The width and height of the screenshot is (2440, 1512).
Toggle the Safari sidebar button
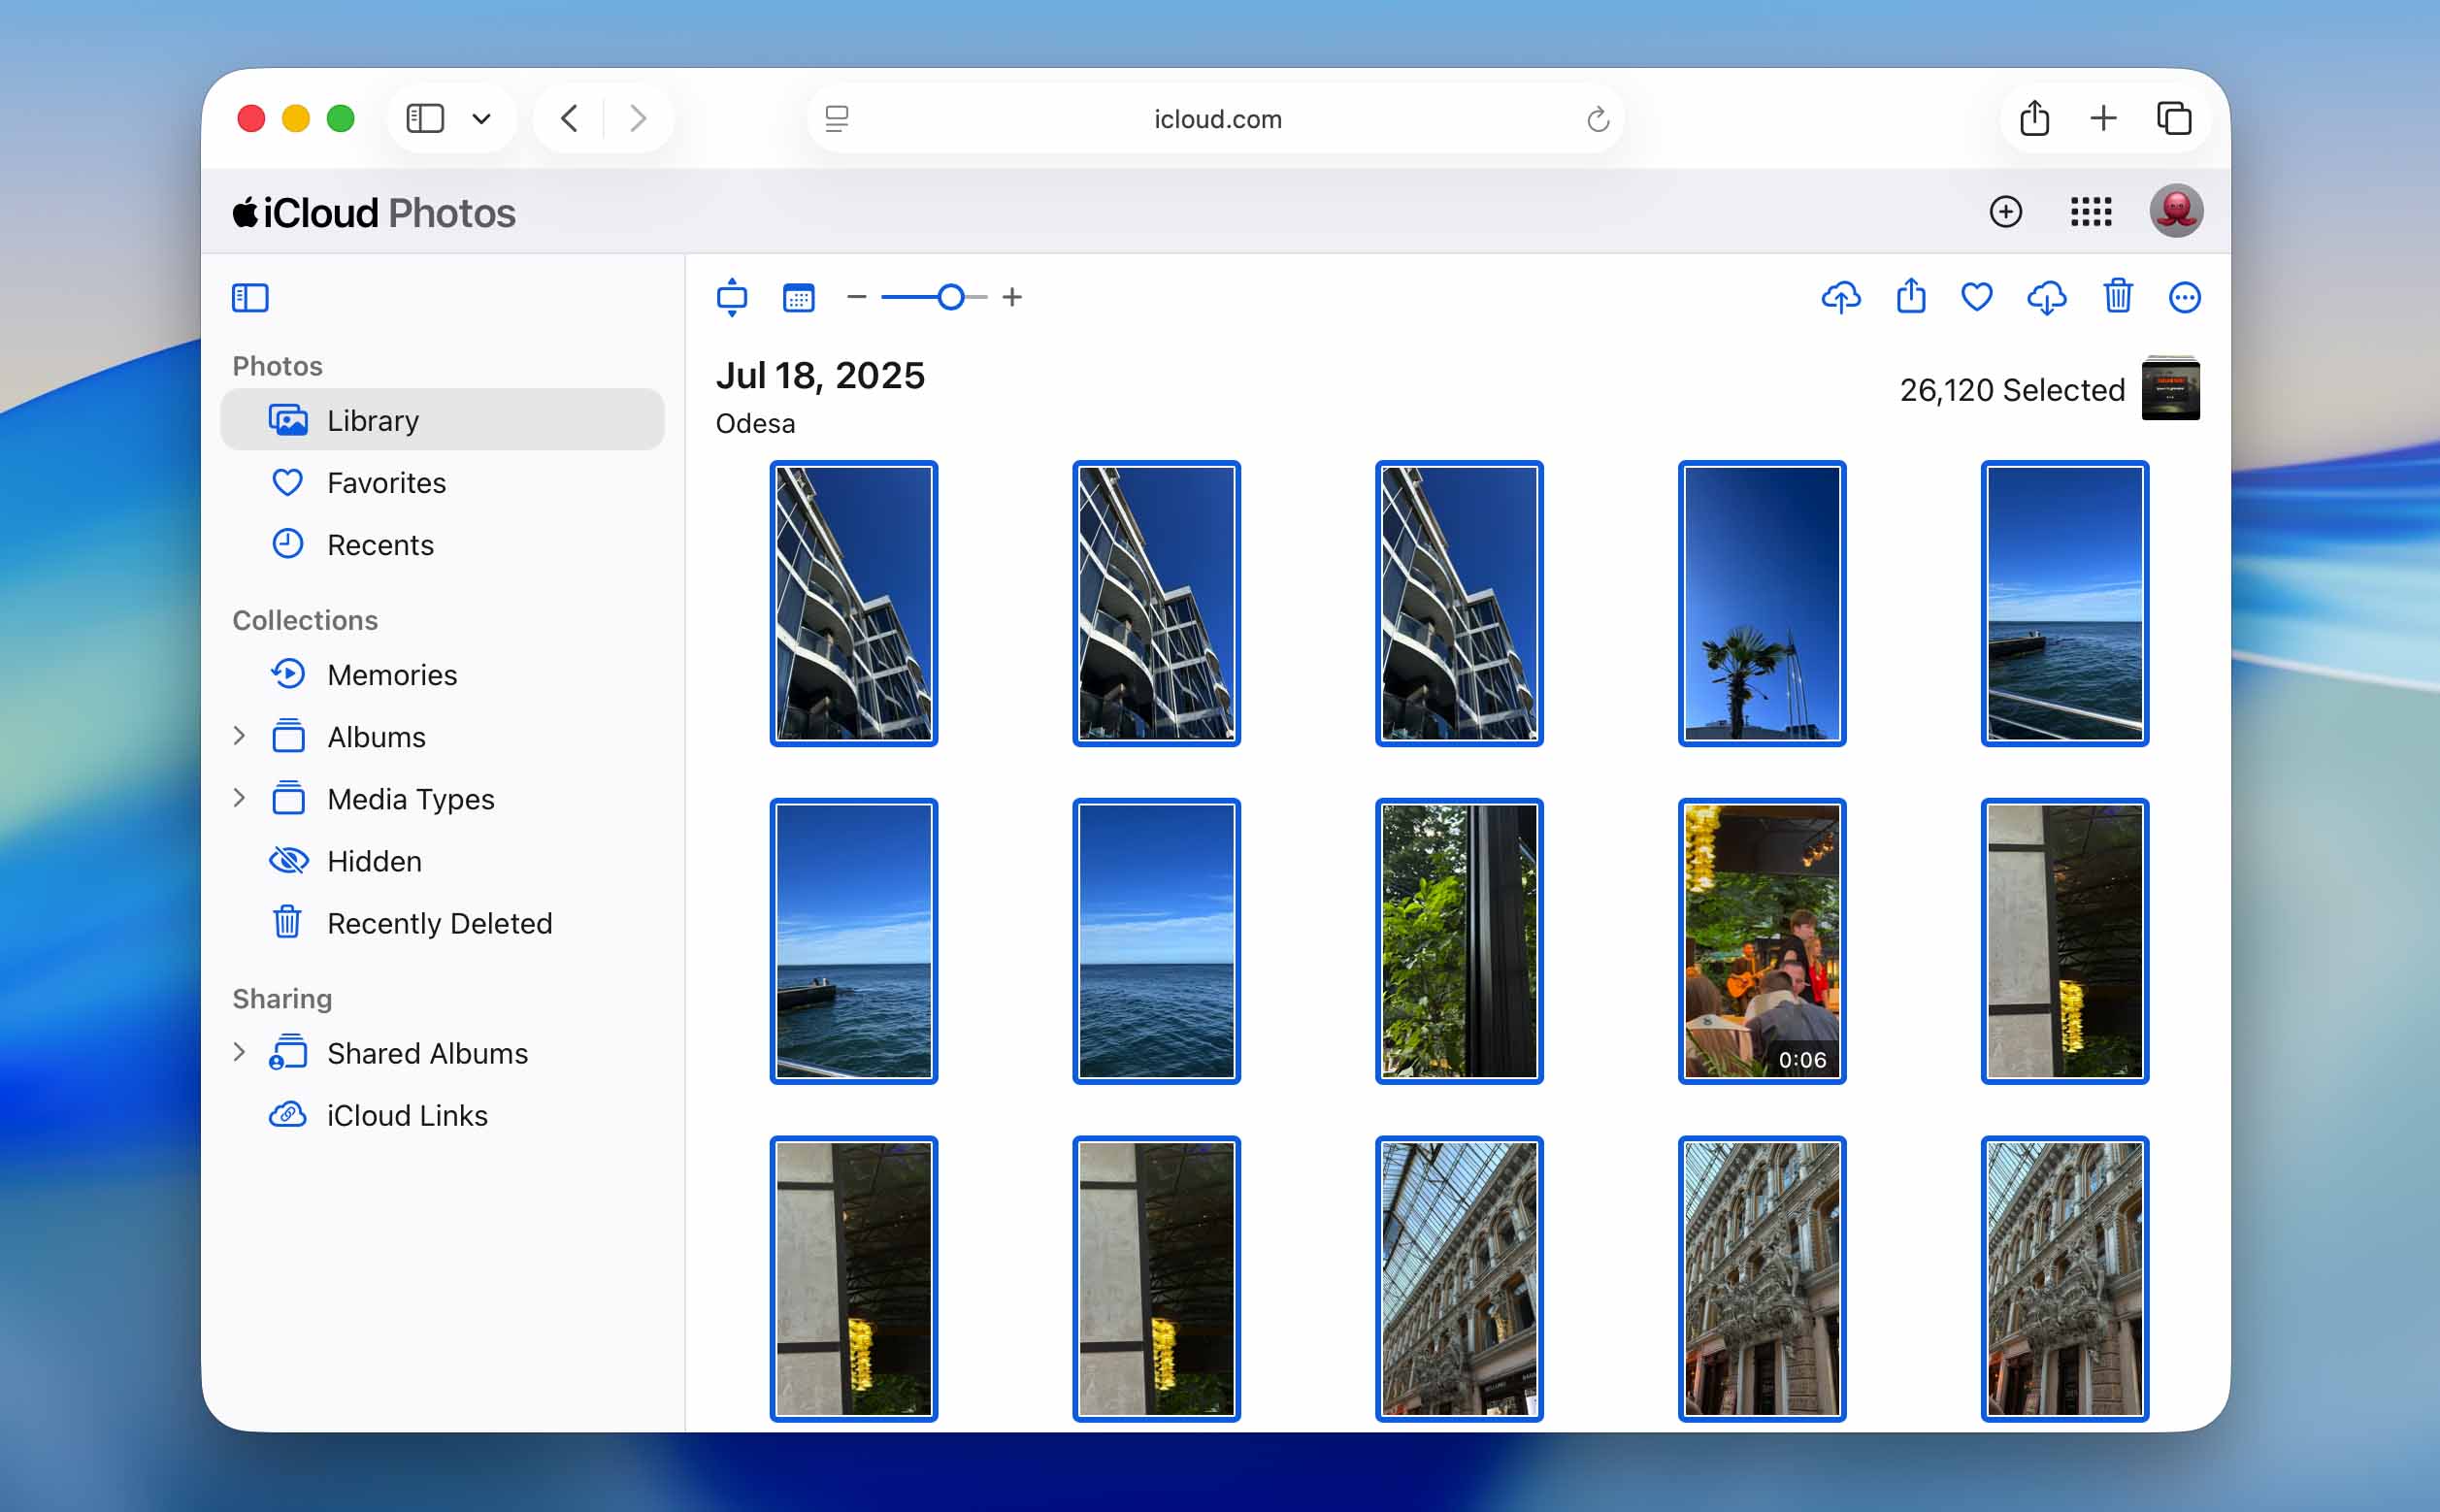pyautogui.click(x=425, y=119)
